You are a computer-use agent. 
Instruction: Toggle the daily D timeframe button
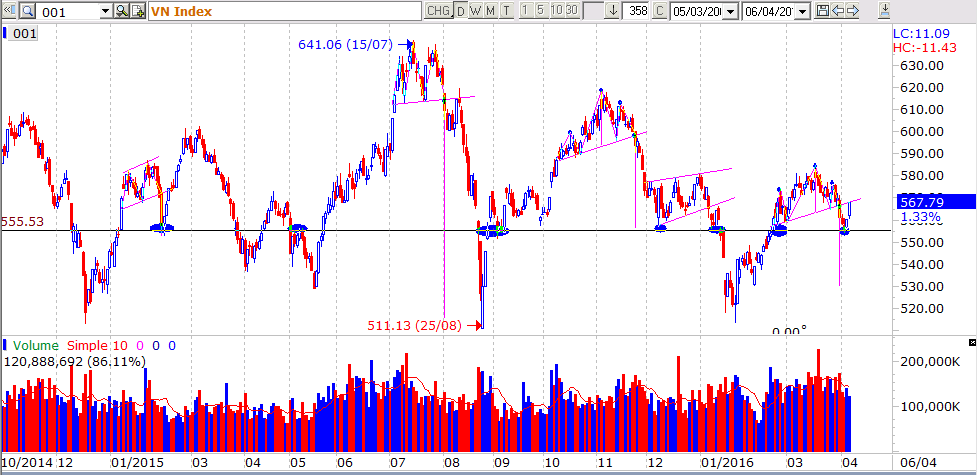coord(461,11)
